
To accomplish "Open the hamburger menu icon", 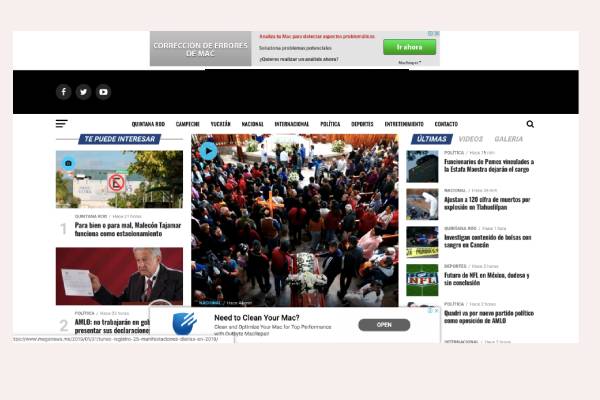I will [x=62, y=124].
